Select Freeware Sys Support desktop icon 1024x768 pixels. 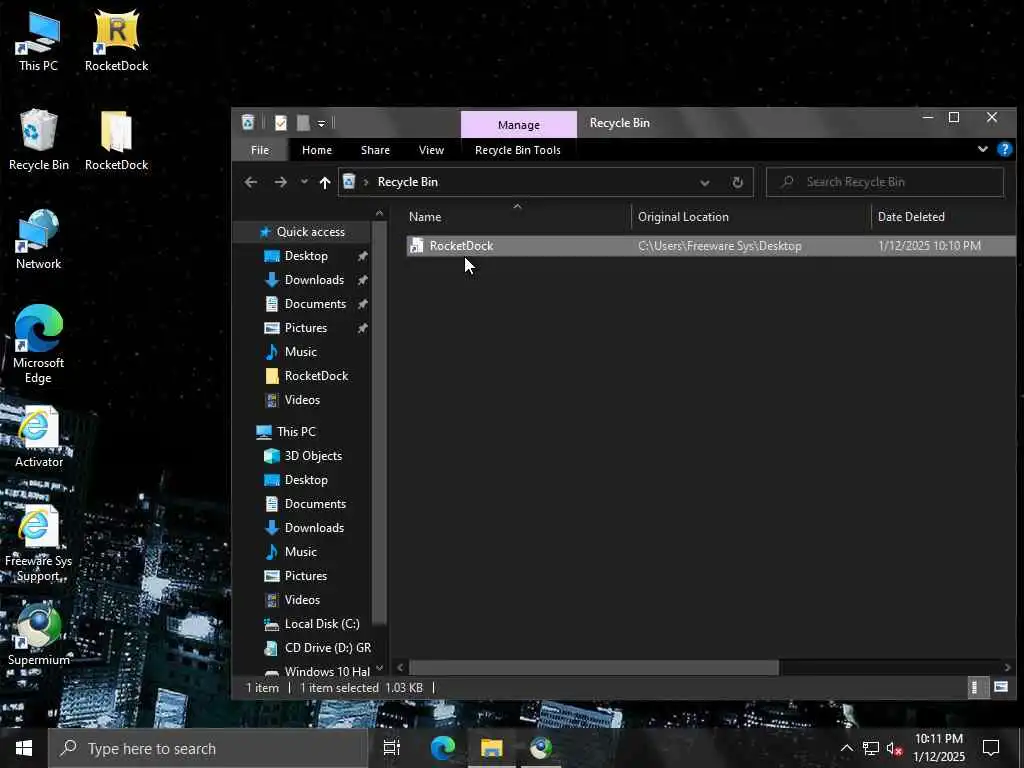tap(38, 544)
